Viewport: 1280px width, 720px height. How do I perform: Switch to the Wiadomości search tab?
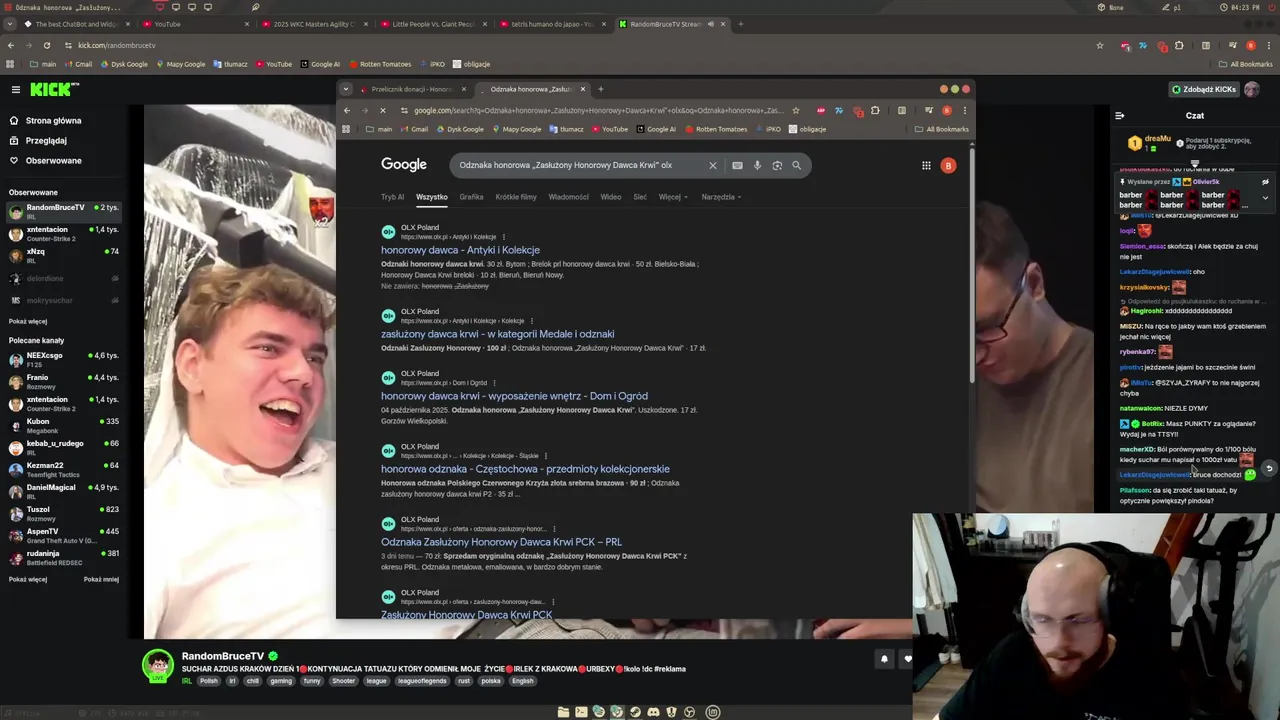pos(568,197)
